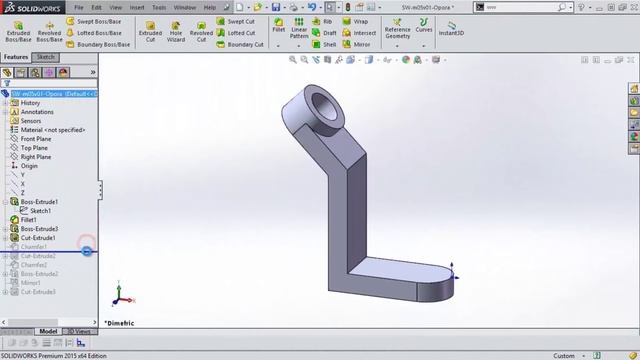Open the View menu
This screenshot has height=360, width=640.
coord(116,7)
